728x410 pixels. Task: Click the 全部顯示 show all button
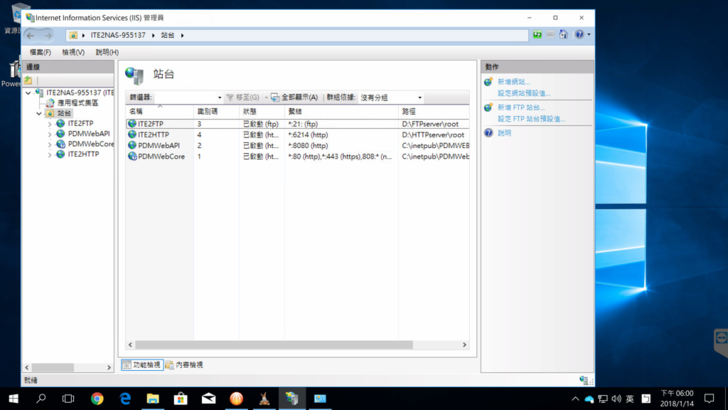(x=294, y=98)
